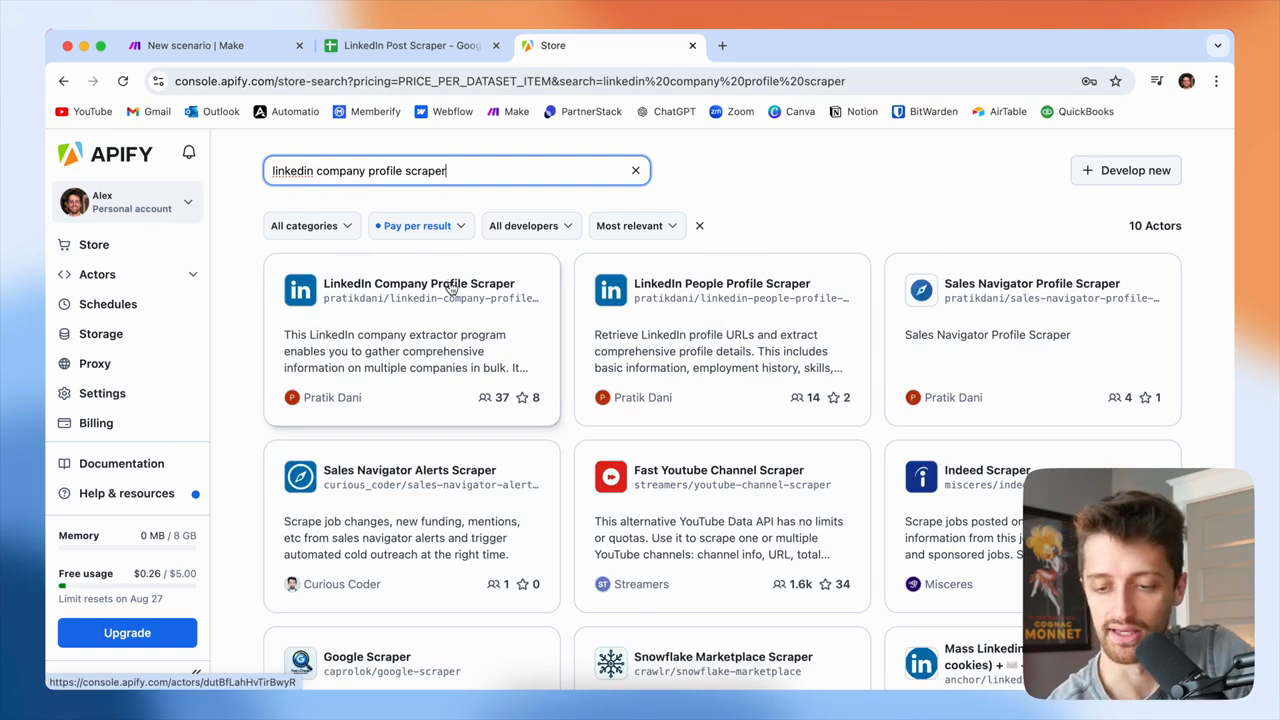Click the browser back arrow
1280x720 pixels.
point(64,81)
